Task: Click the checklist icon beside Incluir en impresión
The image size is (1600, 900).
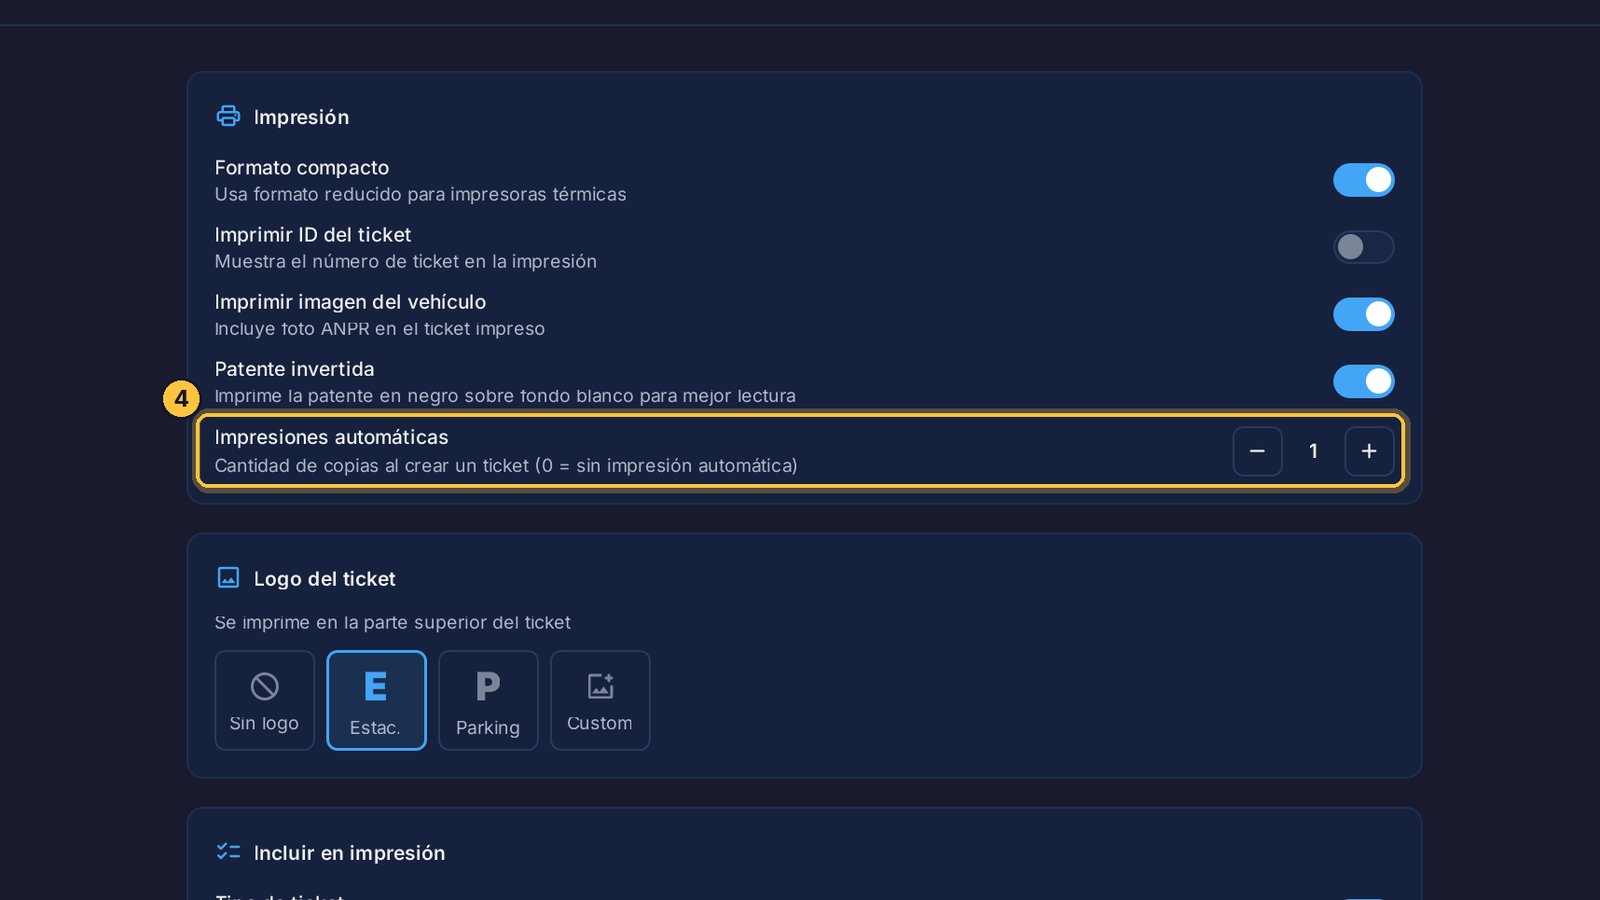Action: [x=228, y=852]
